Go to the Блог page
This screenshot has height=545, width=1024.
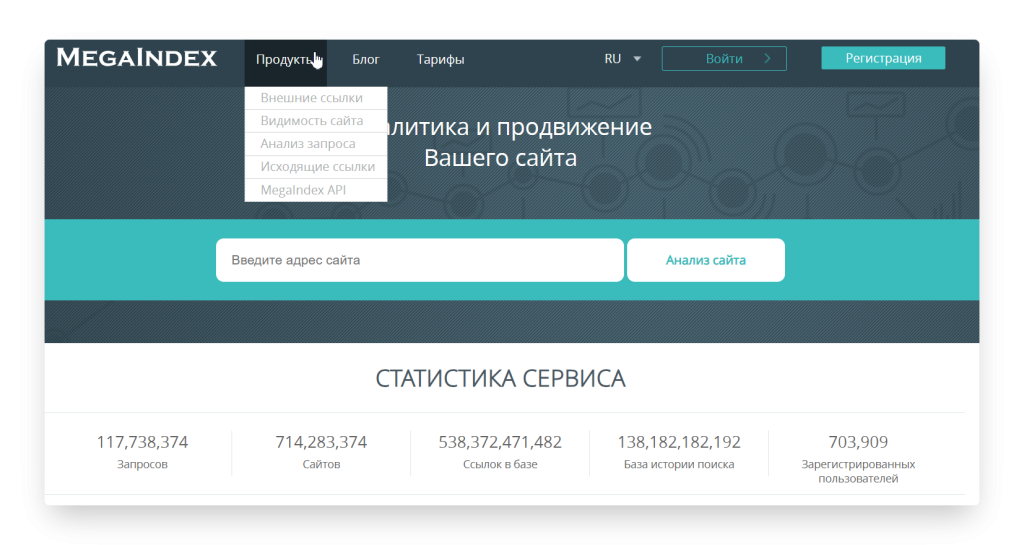[366, 59]
